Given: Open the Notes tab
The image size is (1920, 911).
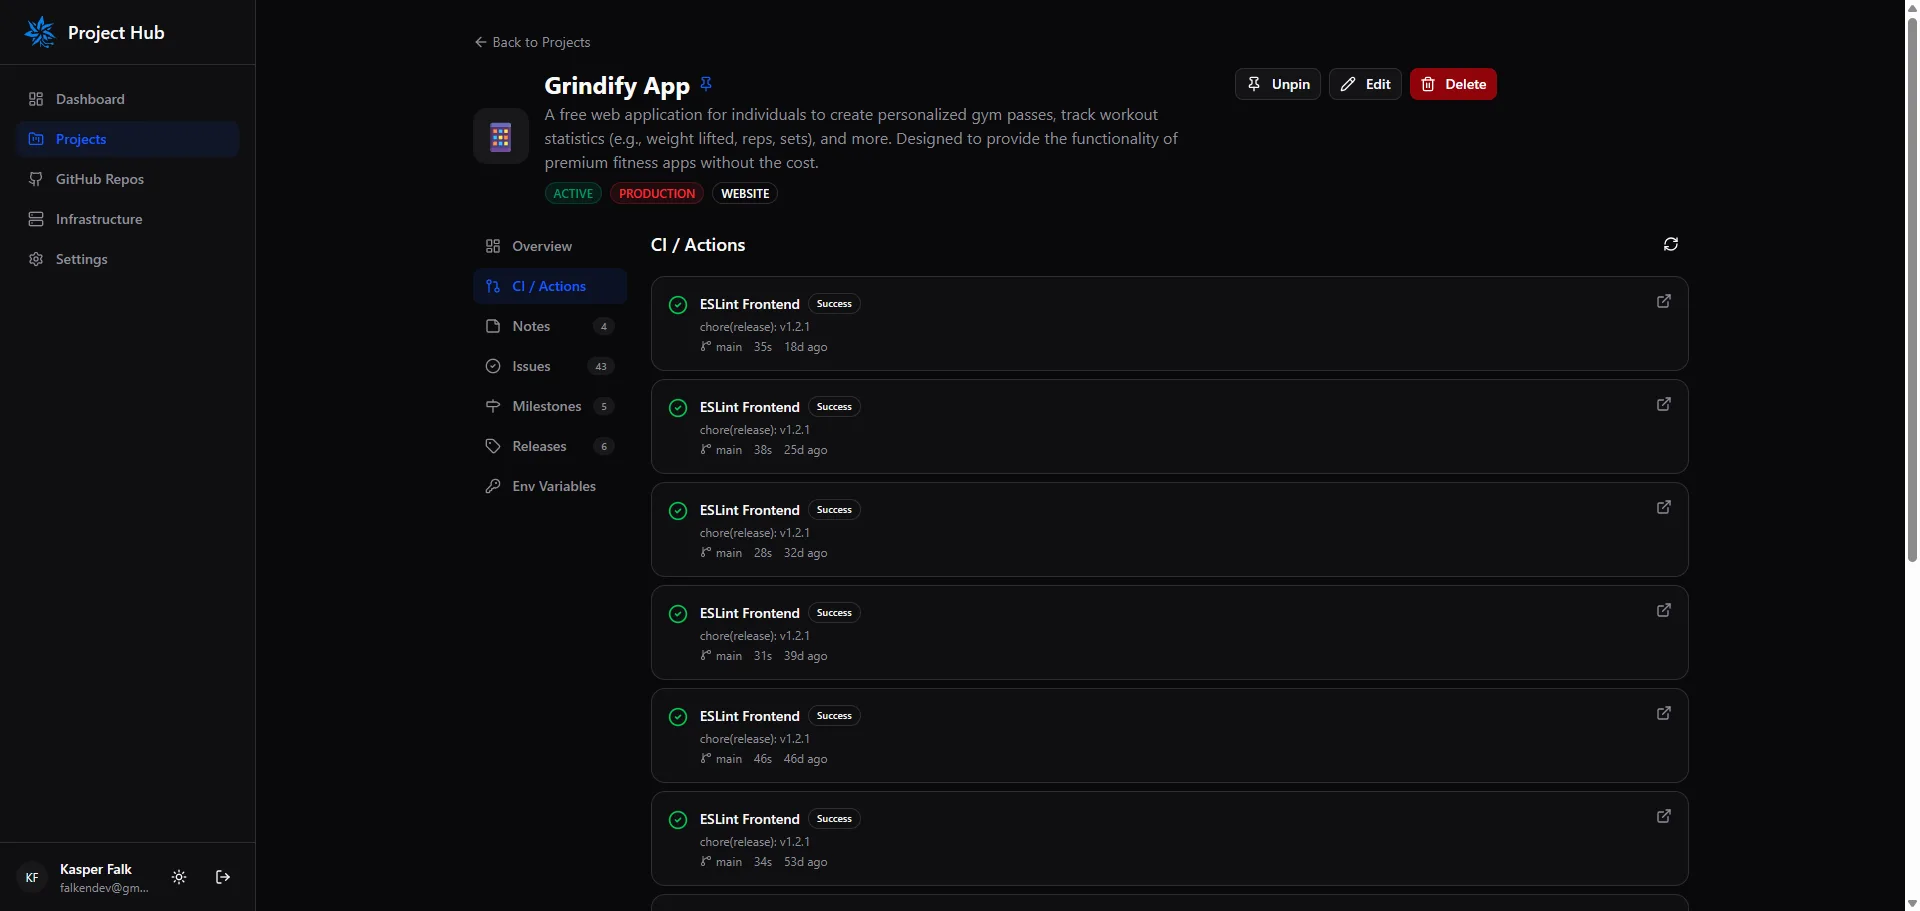Looking at the screenshot, I should point(550,326).
